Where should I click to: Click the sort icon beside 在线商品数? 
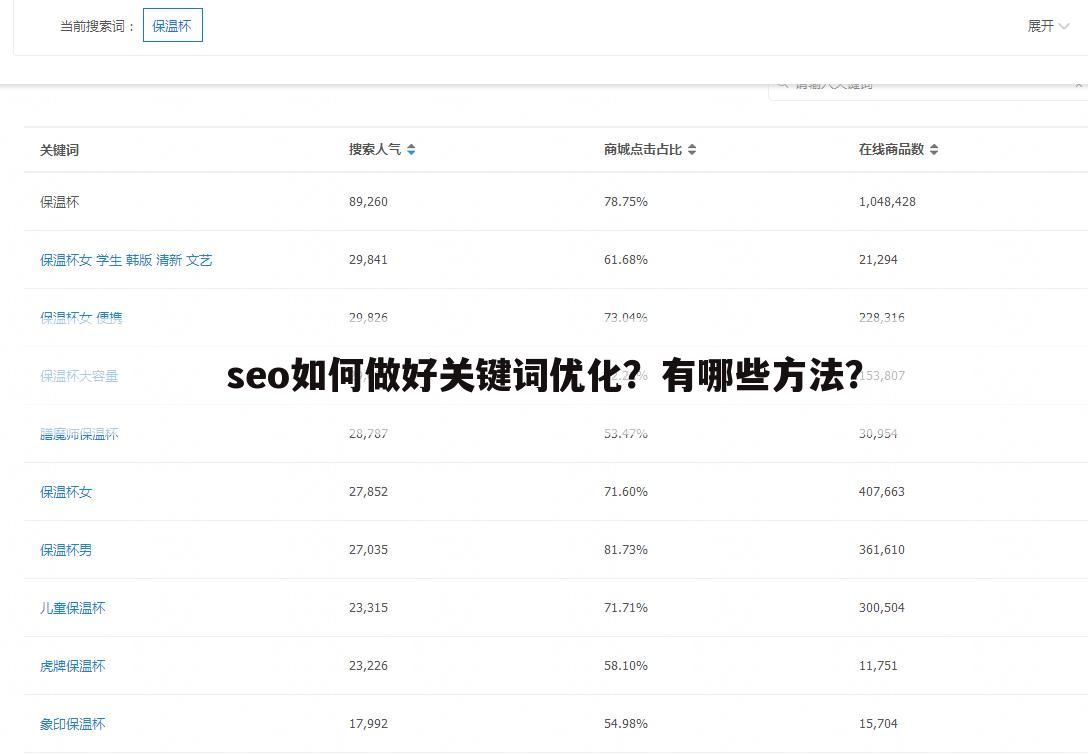pyautogui.click(x=934, y=149)
